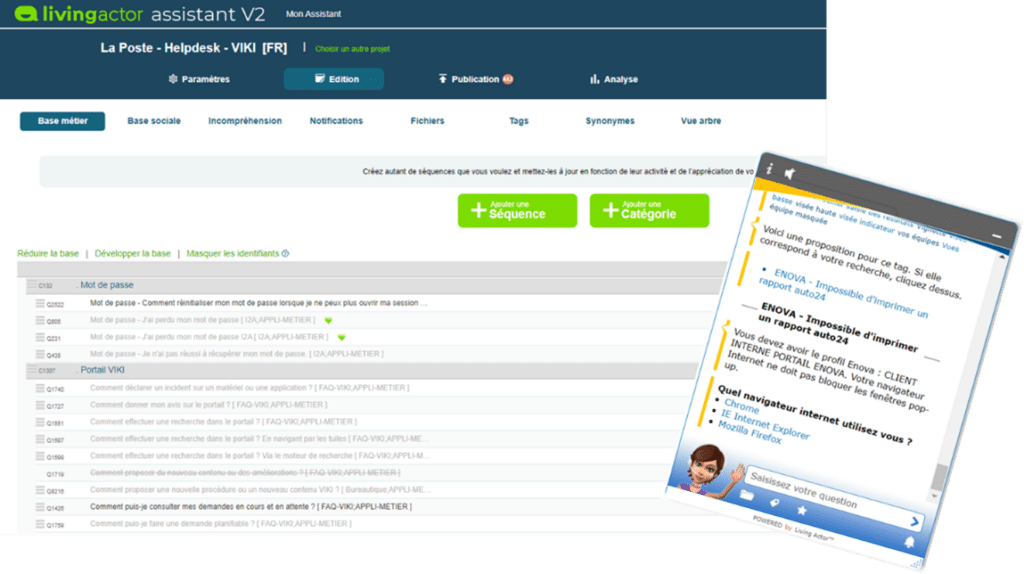Open the Tags tab
Image resolution: width=1024 pixels, height=574 pixels.
coord(519,121)
